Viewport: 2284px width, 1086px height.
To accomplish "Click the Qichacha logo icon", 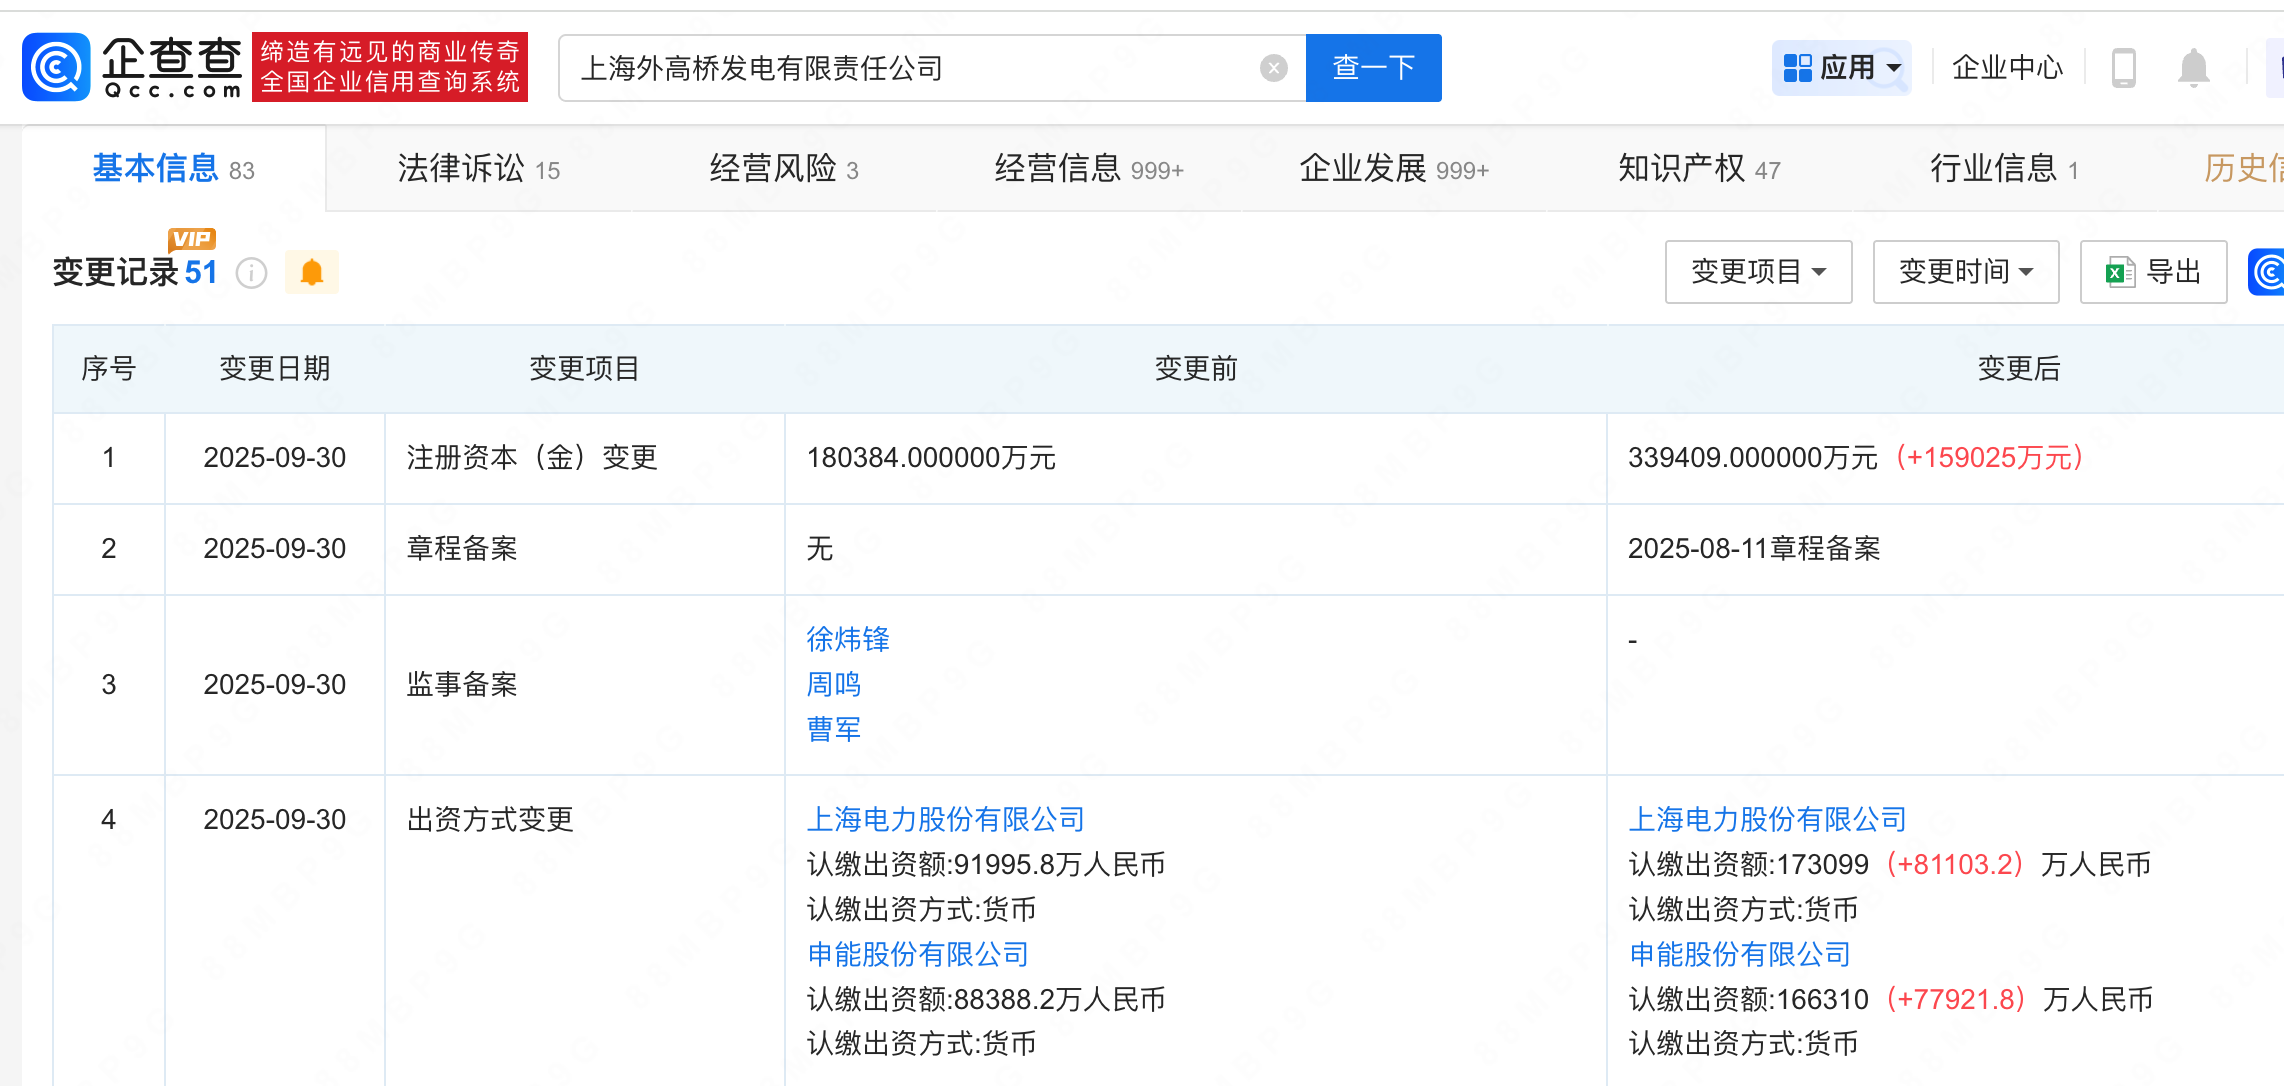I will 56,67.
